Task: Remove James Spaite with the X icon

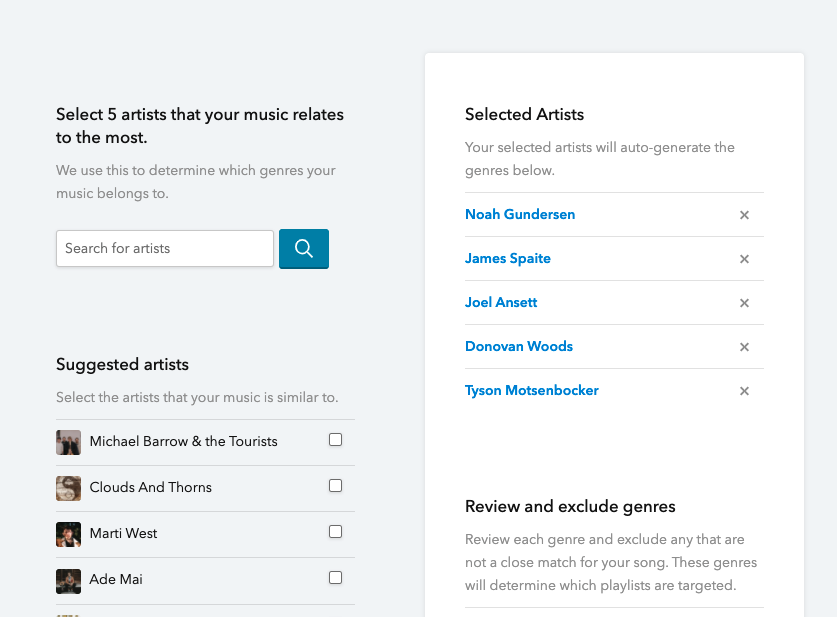Action: click(x=744, y=259)
